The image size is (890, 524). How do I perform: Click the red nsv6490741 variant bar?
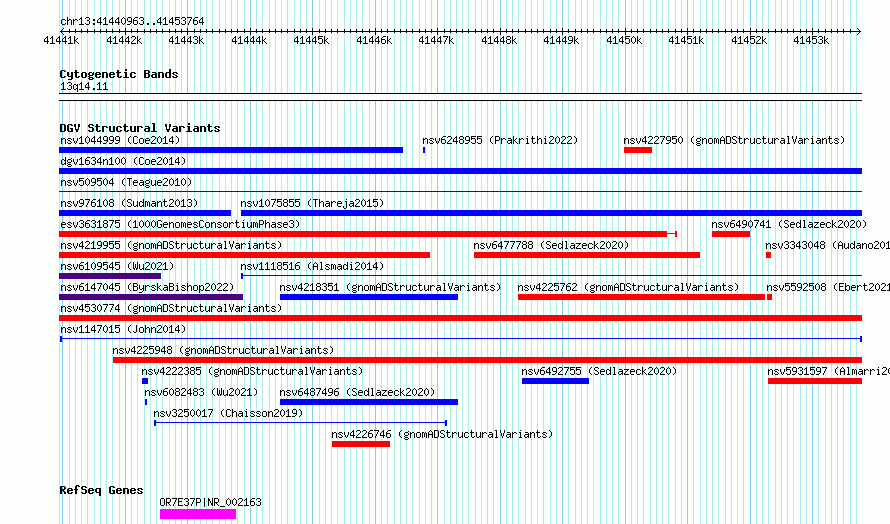point(731,234)
